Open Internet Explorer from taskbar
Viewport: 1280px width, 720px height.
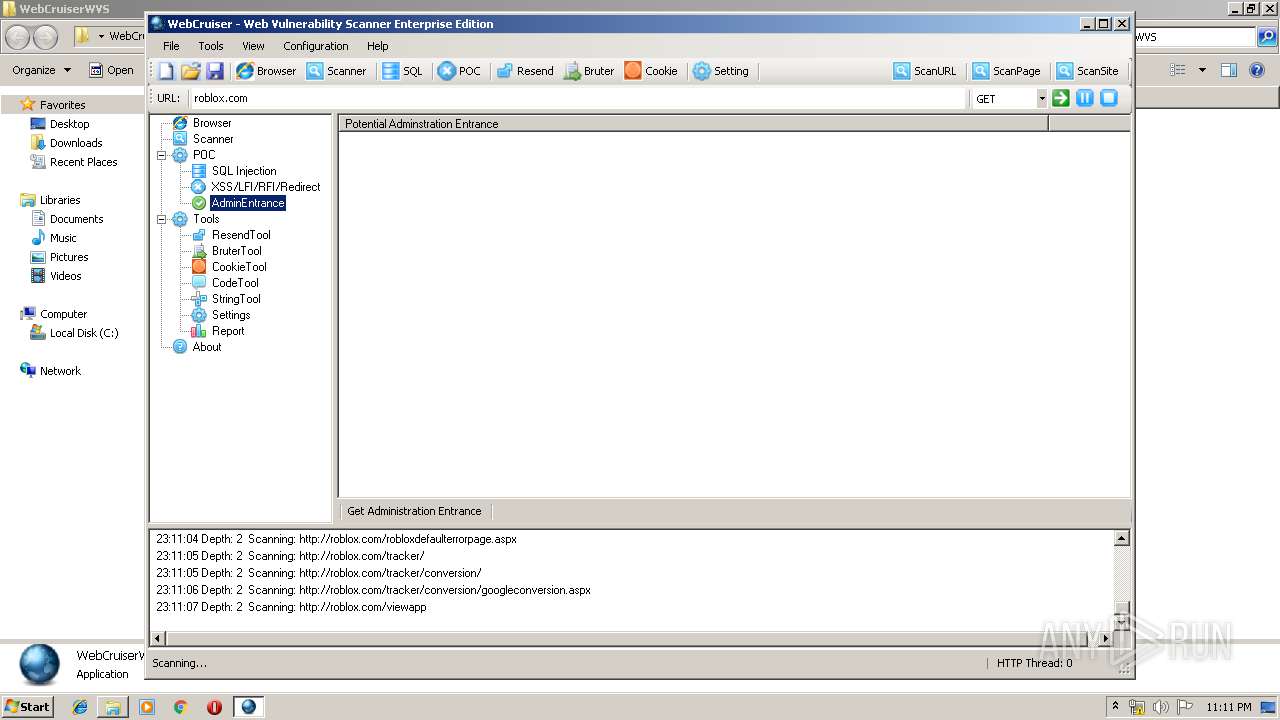click(x=80, y=707)
